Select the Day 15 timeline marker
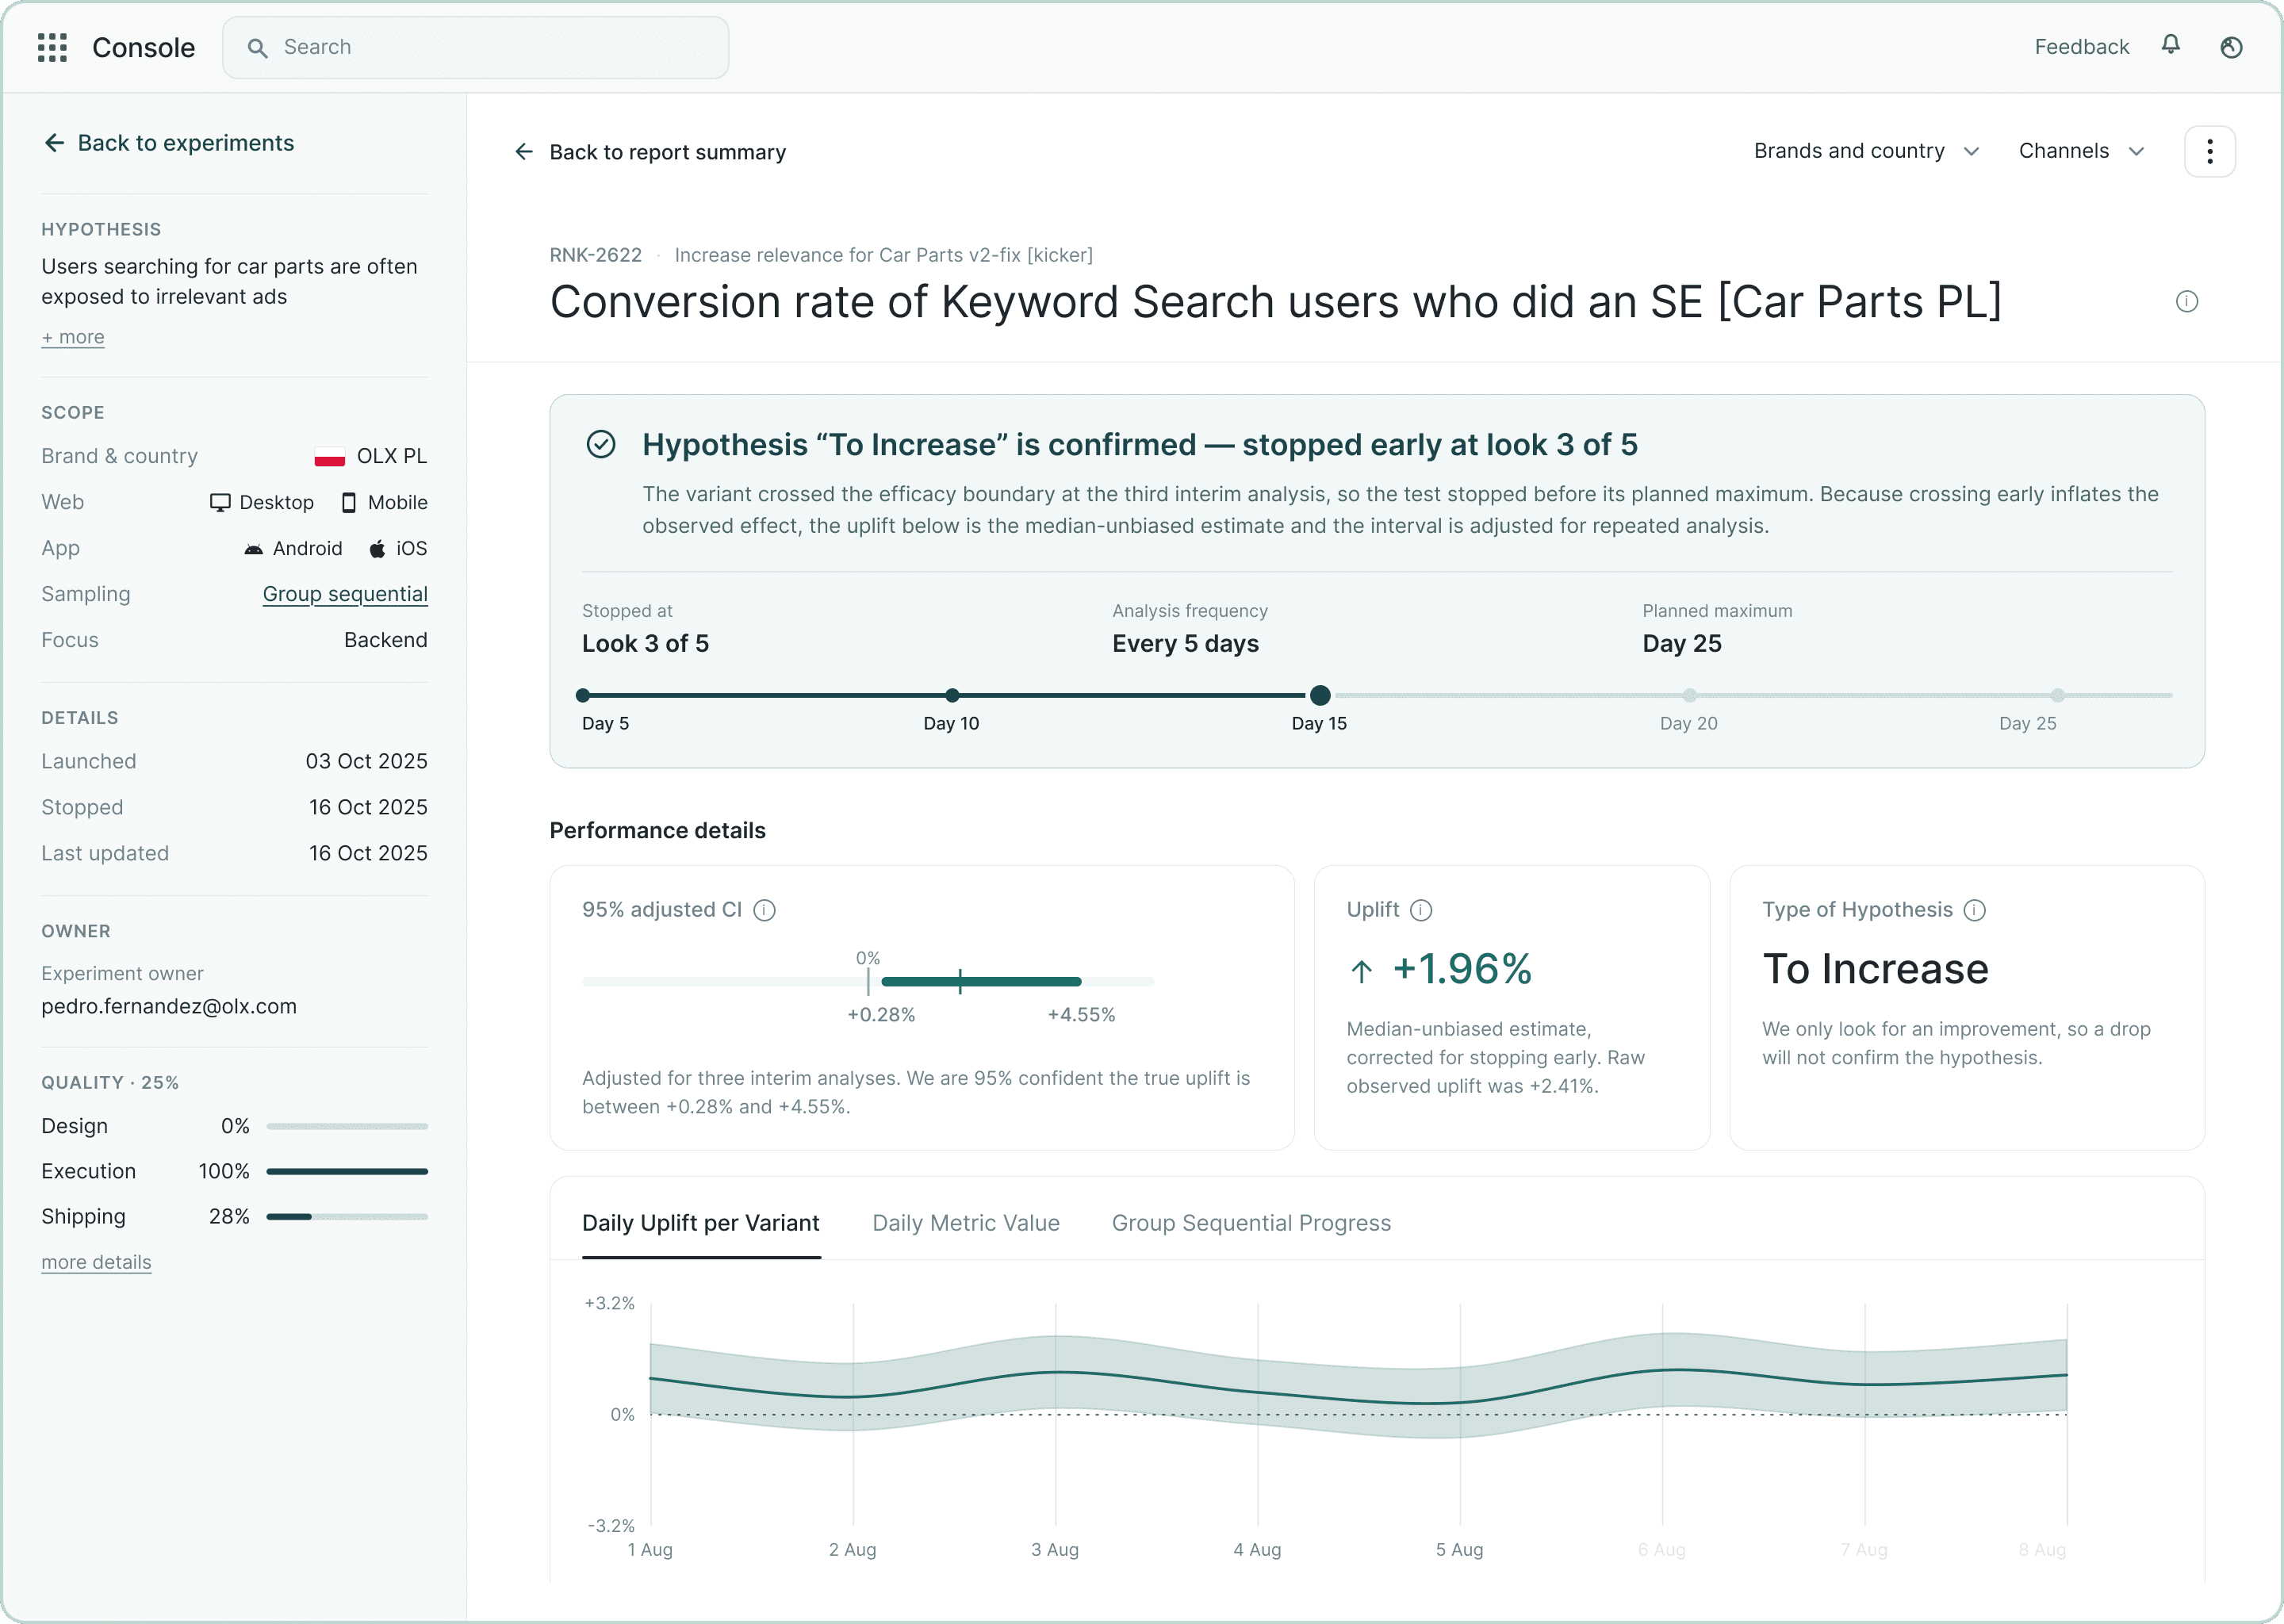The height and width of the screenshot is (1624, 2284). tap(1320, 695)
